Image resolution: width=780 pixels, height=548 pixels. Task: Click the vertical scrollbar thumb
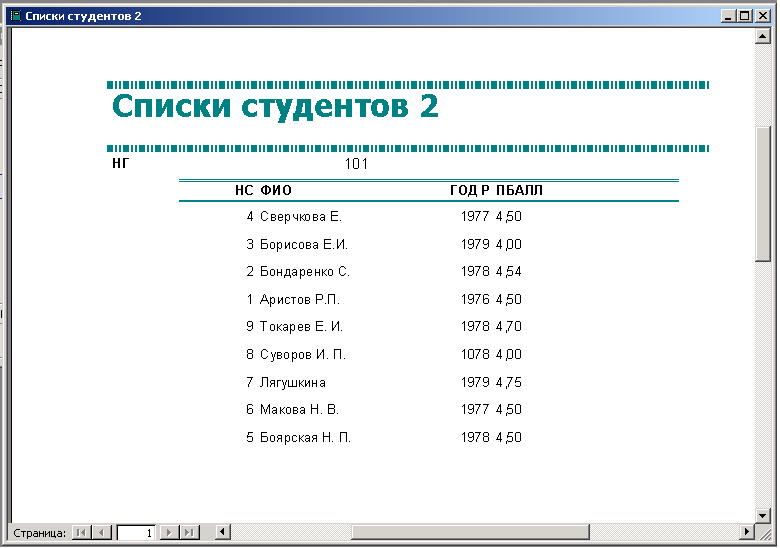pyautogui.click(x=763, y=194)
